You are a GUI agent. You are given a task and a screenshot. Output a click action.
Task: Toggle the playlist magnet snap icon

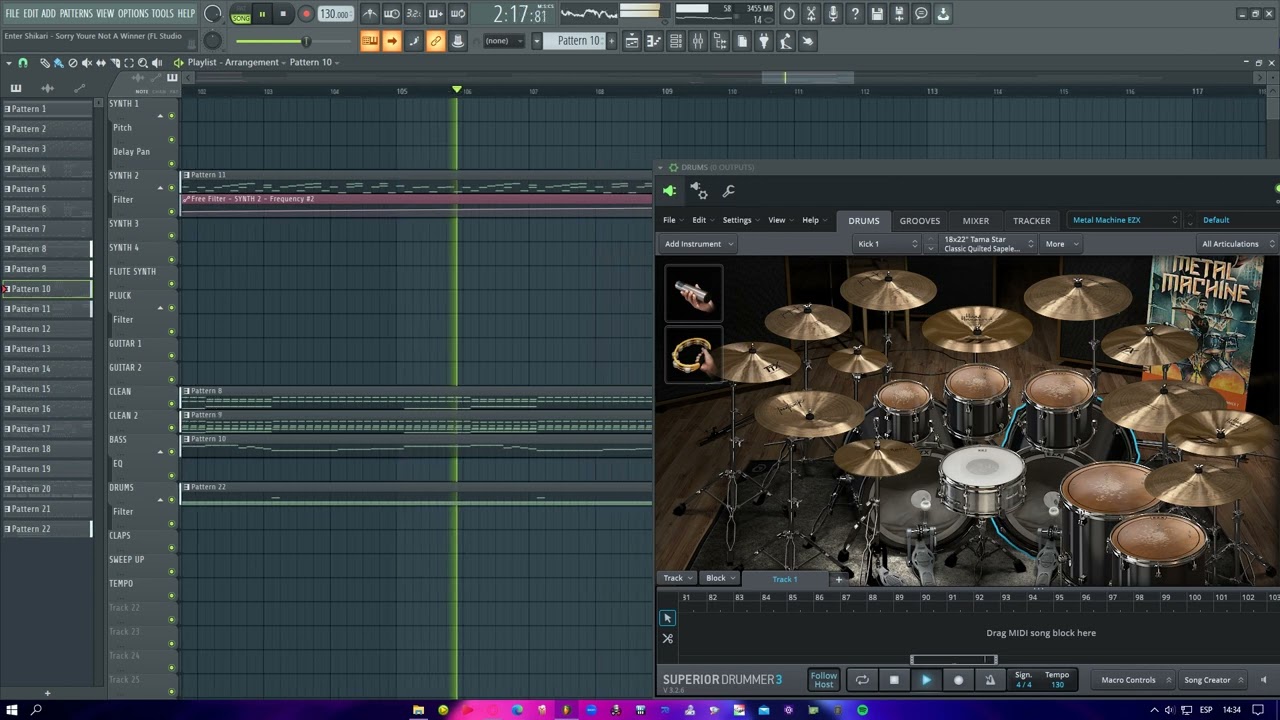pos(23,63)
